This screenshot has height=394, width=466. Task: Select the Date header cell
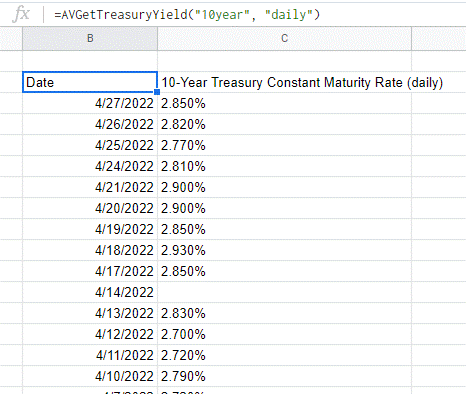coord(90,82)
